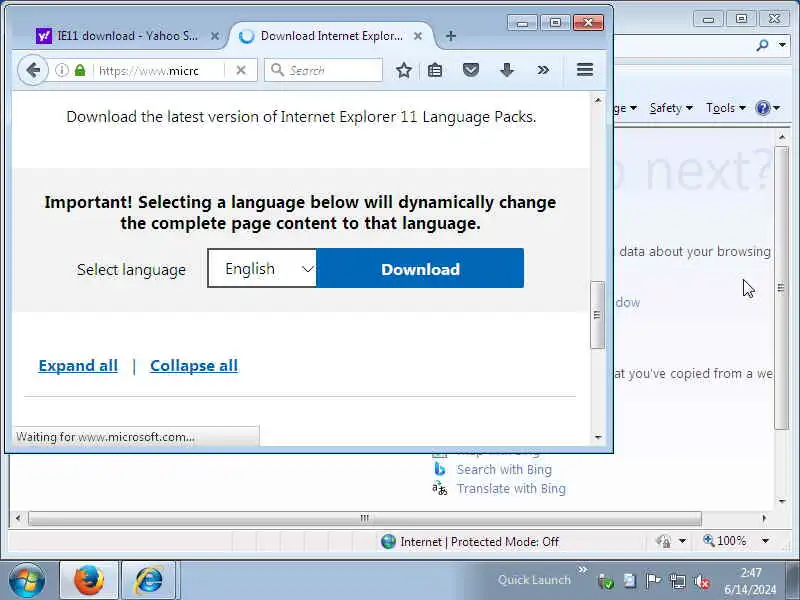Screen dimensions: 800x600
Task: Show bookmarks list icon in Firefox toolbar
Action: point(435,70)
